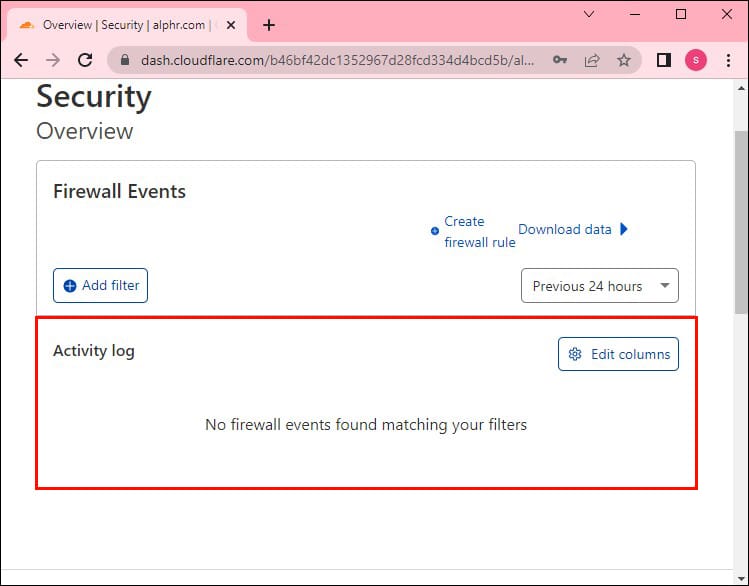Click the Add filter button
This screenshot has width=749, height=586.
tap(100, 285)
